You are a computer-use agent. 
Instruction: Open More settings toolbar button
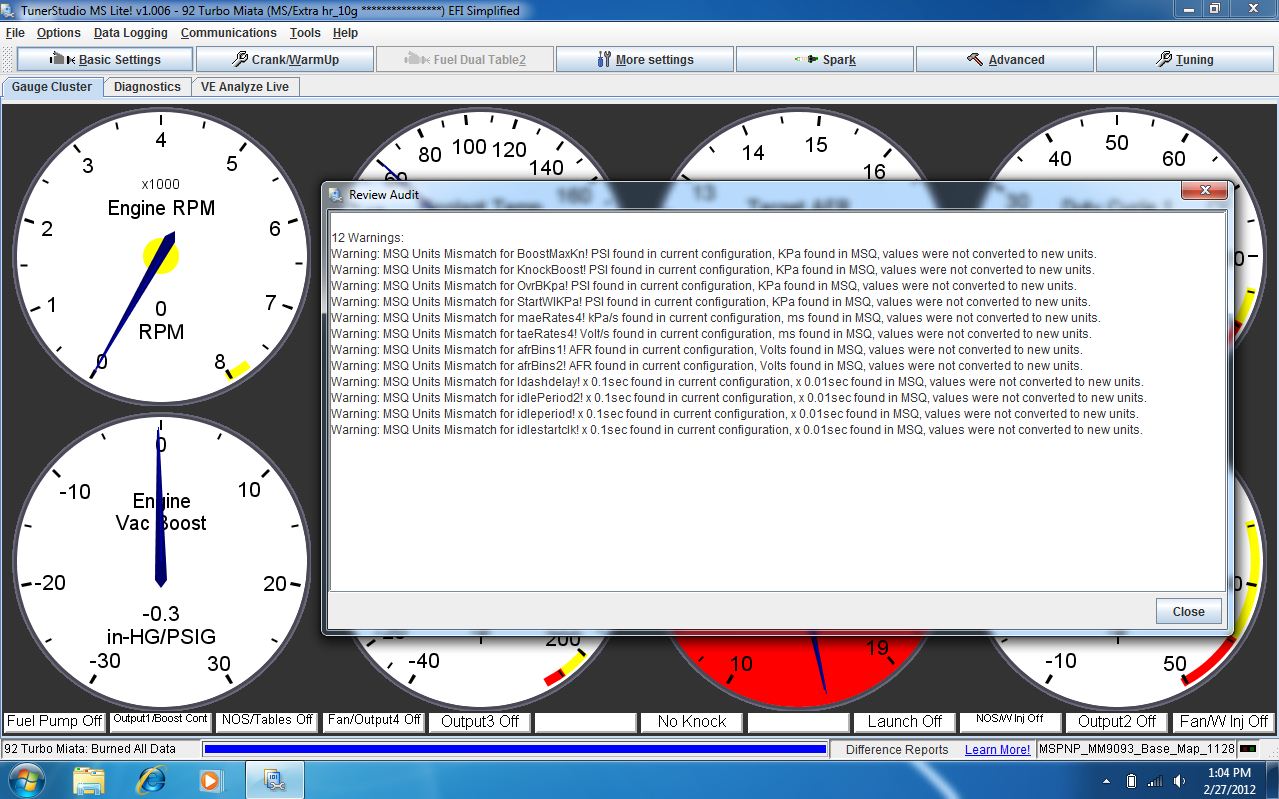pyautogui.click(x=645, y=60)
